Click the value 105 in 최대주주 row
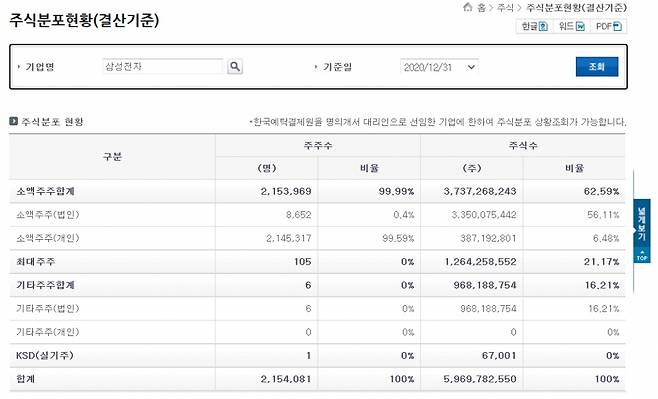The height and width of the screenshot is (399, 658). pos(303,262)
